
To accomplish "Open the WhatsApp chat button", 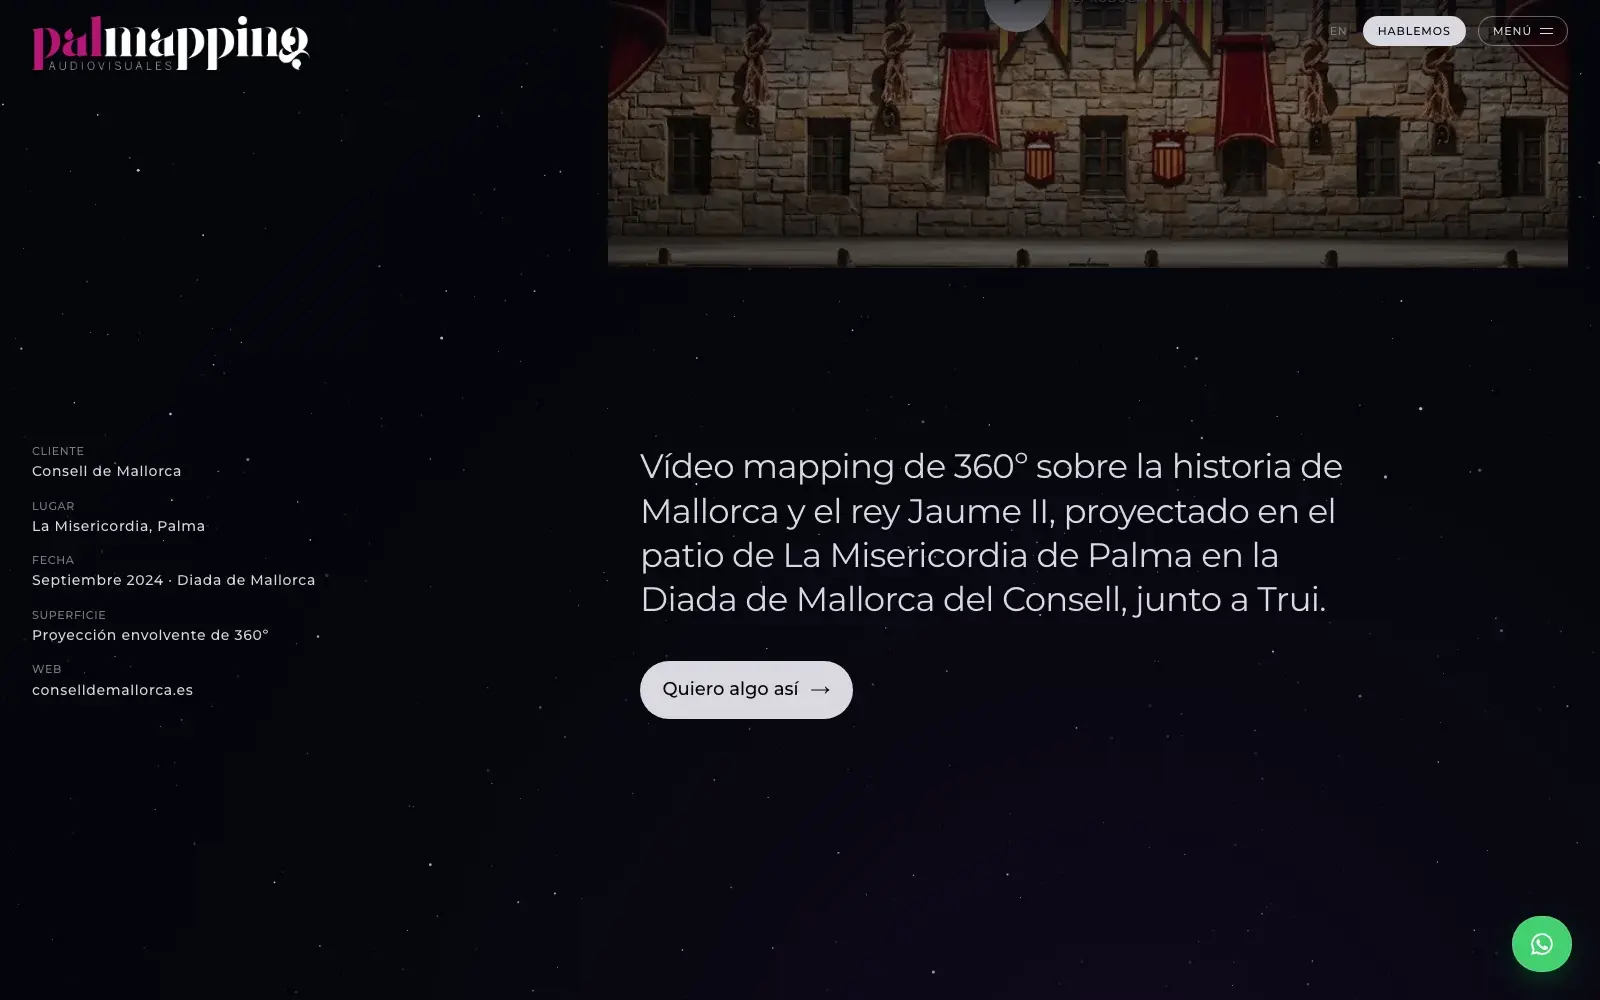I will point(1541,943).
